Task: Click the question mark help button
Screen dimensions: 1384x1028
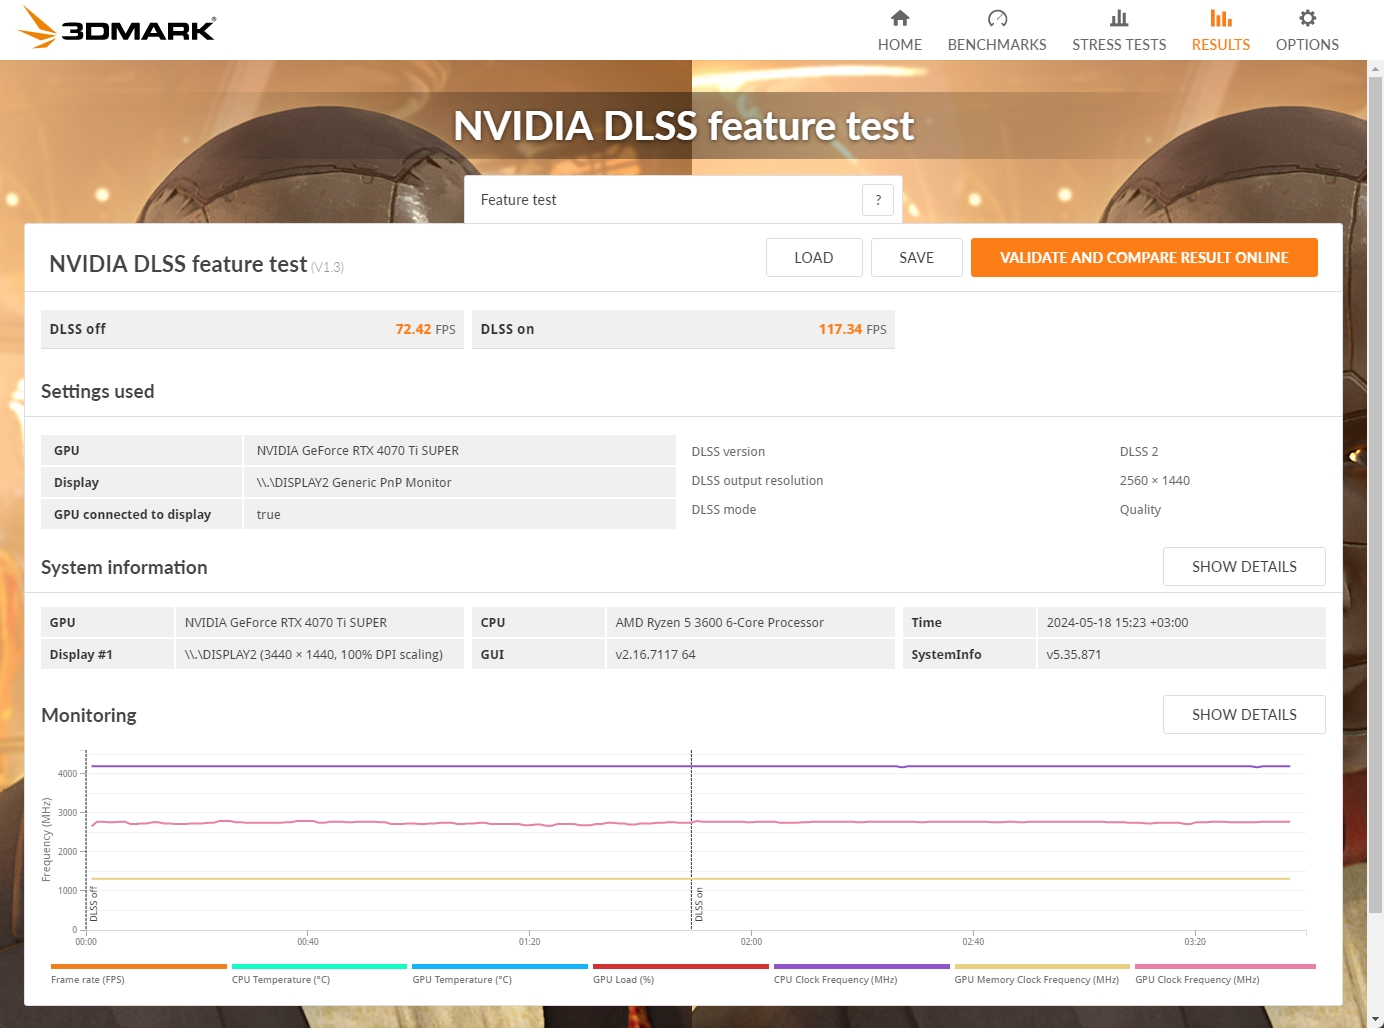Action: [878, 200]
